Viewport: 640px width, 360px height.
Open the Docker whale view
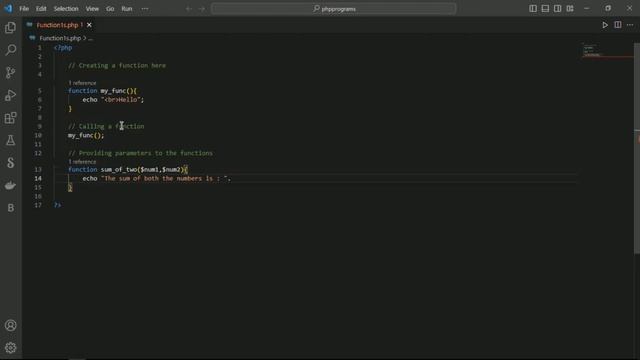(x=11, y=185)
